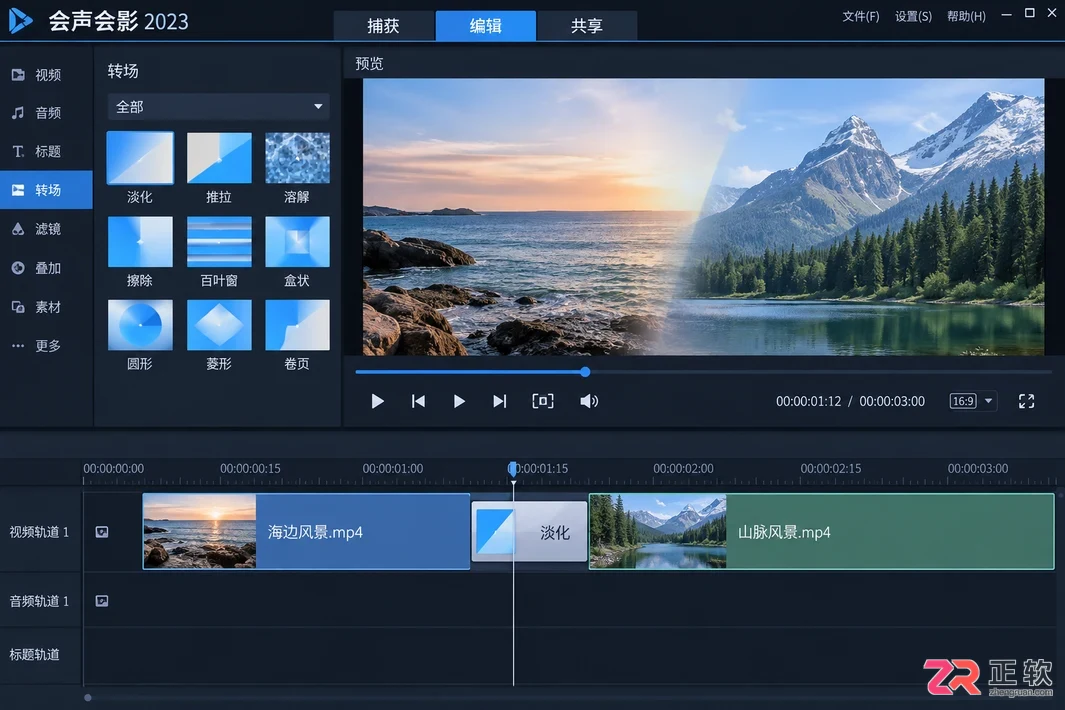Image resolution: width=1065 pixels, height=710 pixels.
Task: Click the timeline playhead marker on the ruler
Action: 513,469
